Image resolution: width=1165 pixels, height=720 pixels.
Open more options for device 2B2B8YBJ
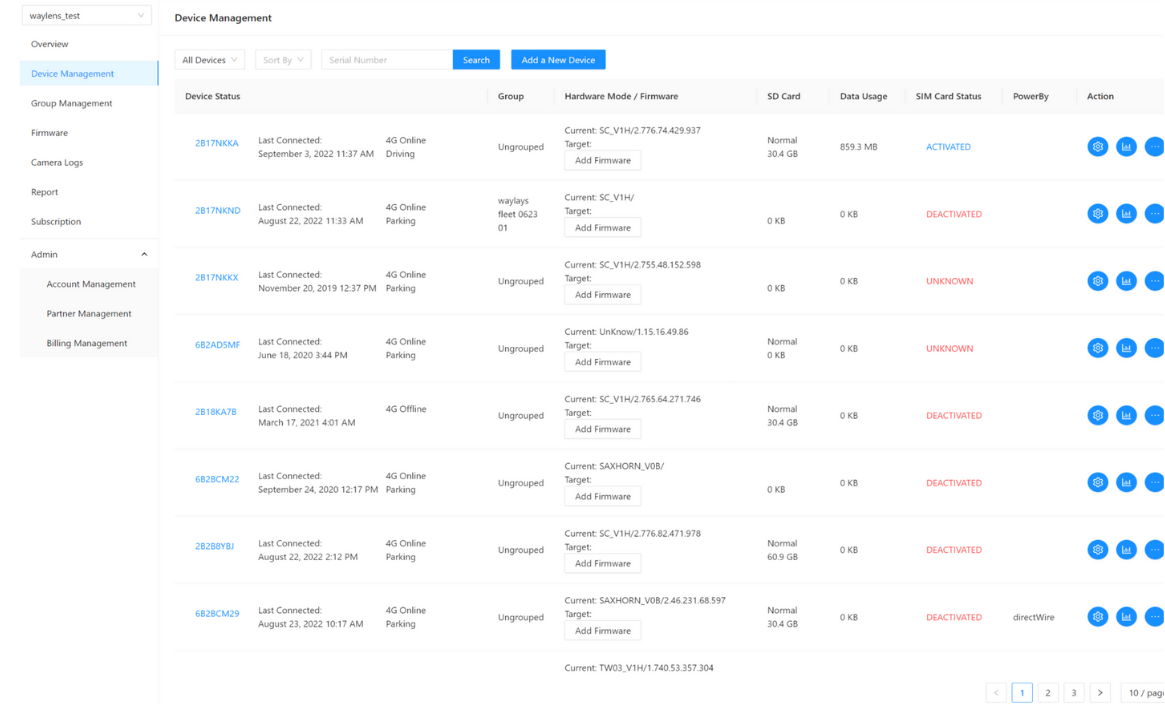[x=1155, y=550]
